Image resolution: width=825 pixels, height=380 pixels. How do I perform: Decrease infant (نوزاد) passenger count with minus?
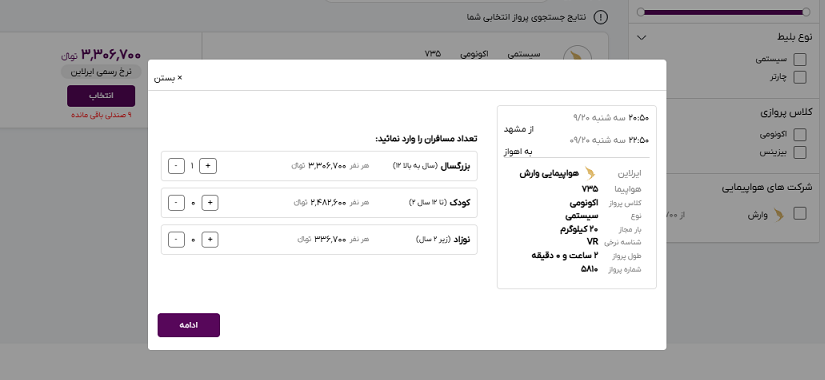176,239
